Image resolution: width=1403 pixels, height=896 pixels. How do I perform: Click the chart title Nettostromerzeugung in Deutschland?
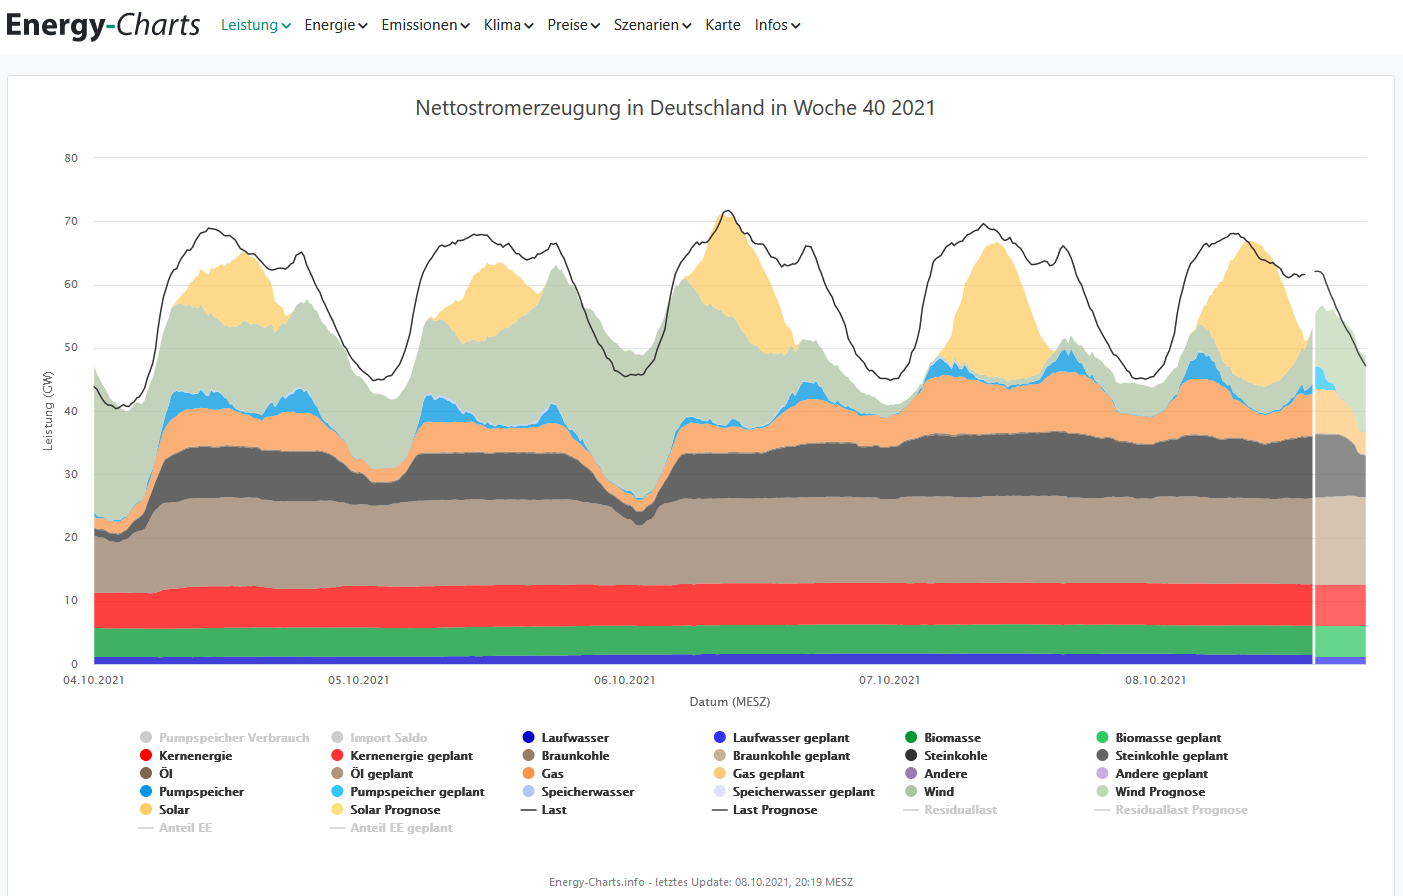(675, 108)
